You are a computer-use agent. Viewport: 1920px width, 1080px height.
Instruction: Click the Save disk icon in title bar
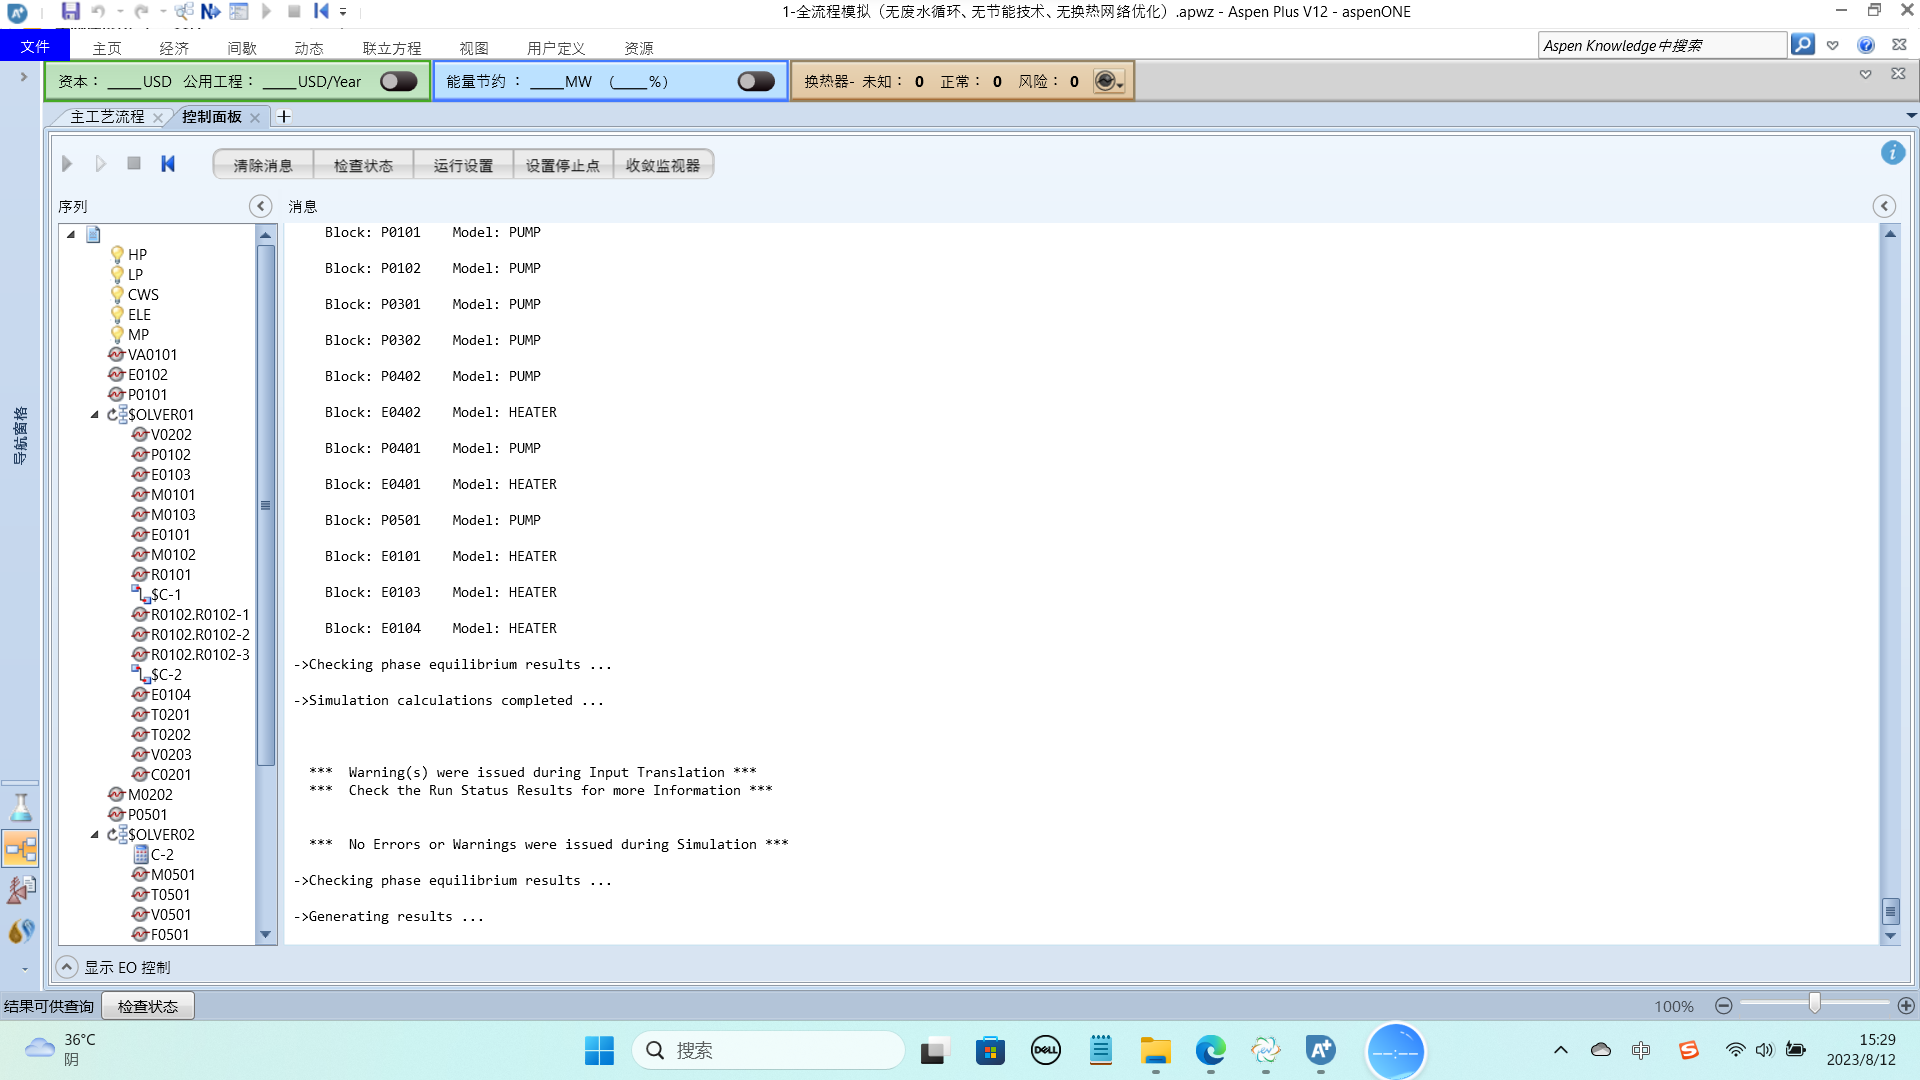[70, 12]
